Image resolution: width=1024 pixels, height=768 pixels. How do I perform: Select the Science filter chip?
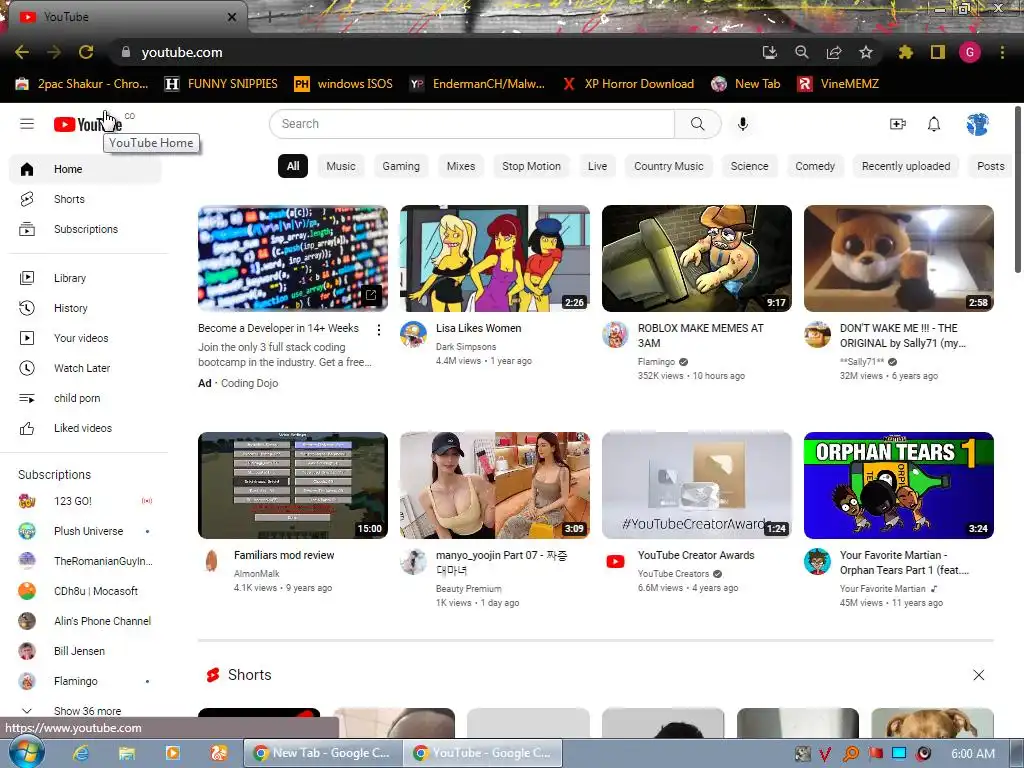point(750,166)
